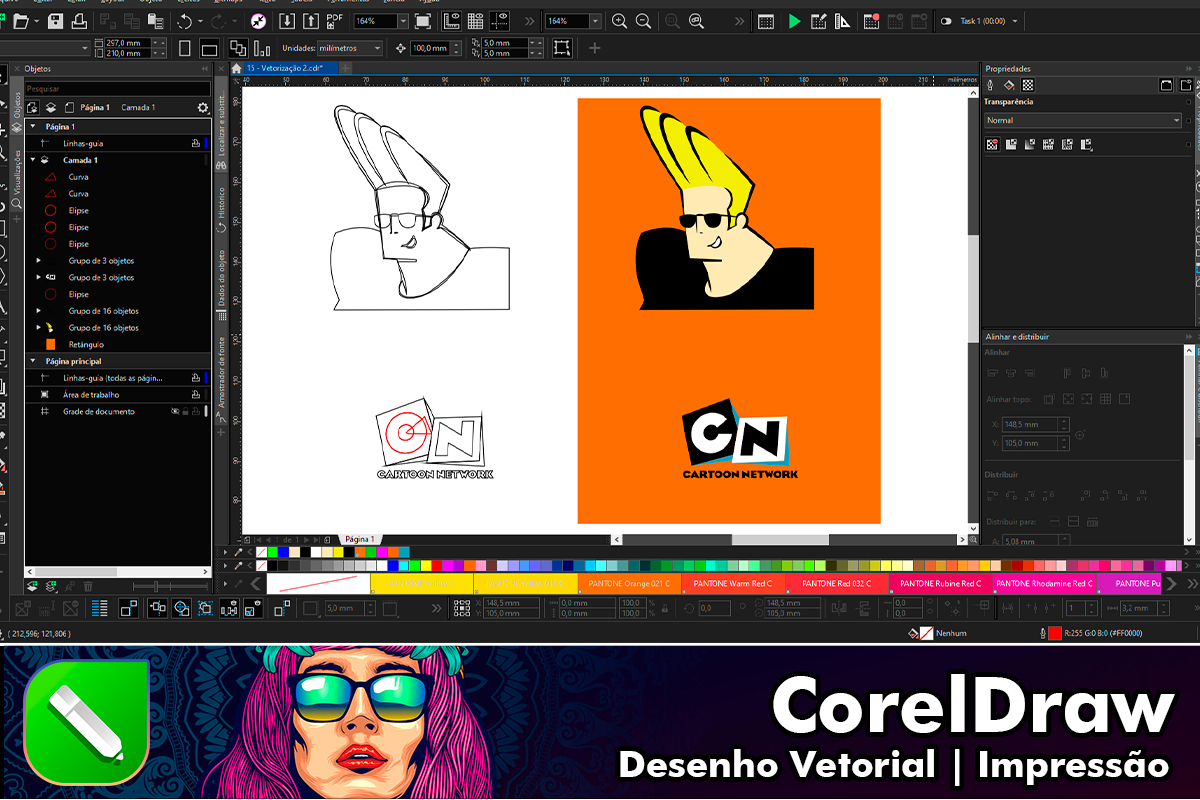Select the first Curva object
1200x800 pixels.
pyautogui.click(x=78, y=177)
